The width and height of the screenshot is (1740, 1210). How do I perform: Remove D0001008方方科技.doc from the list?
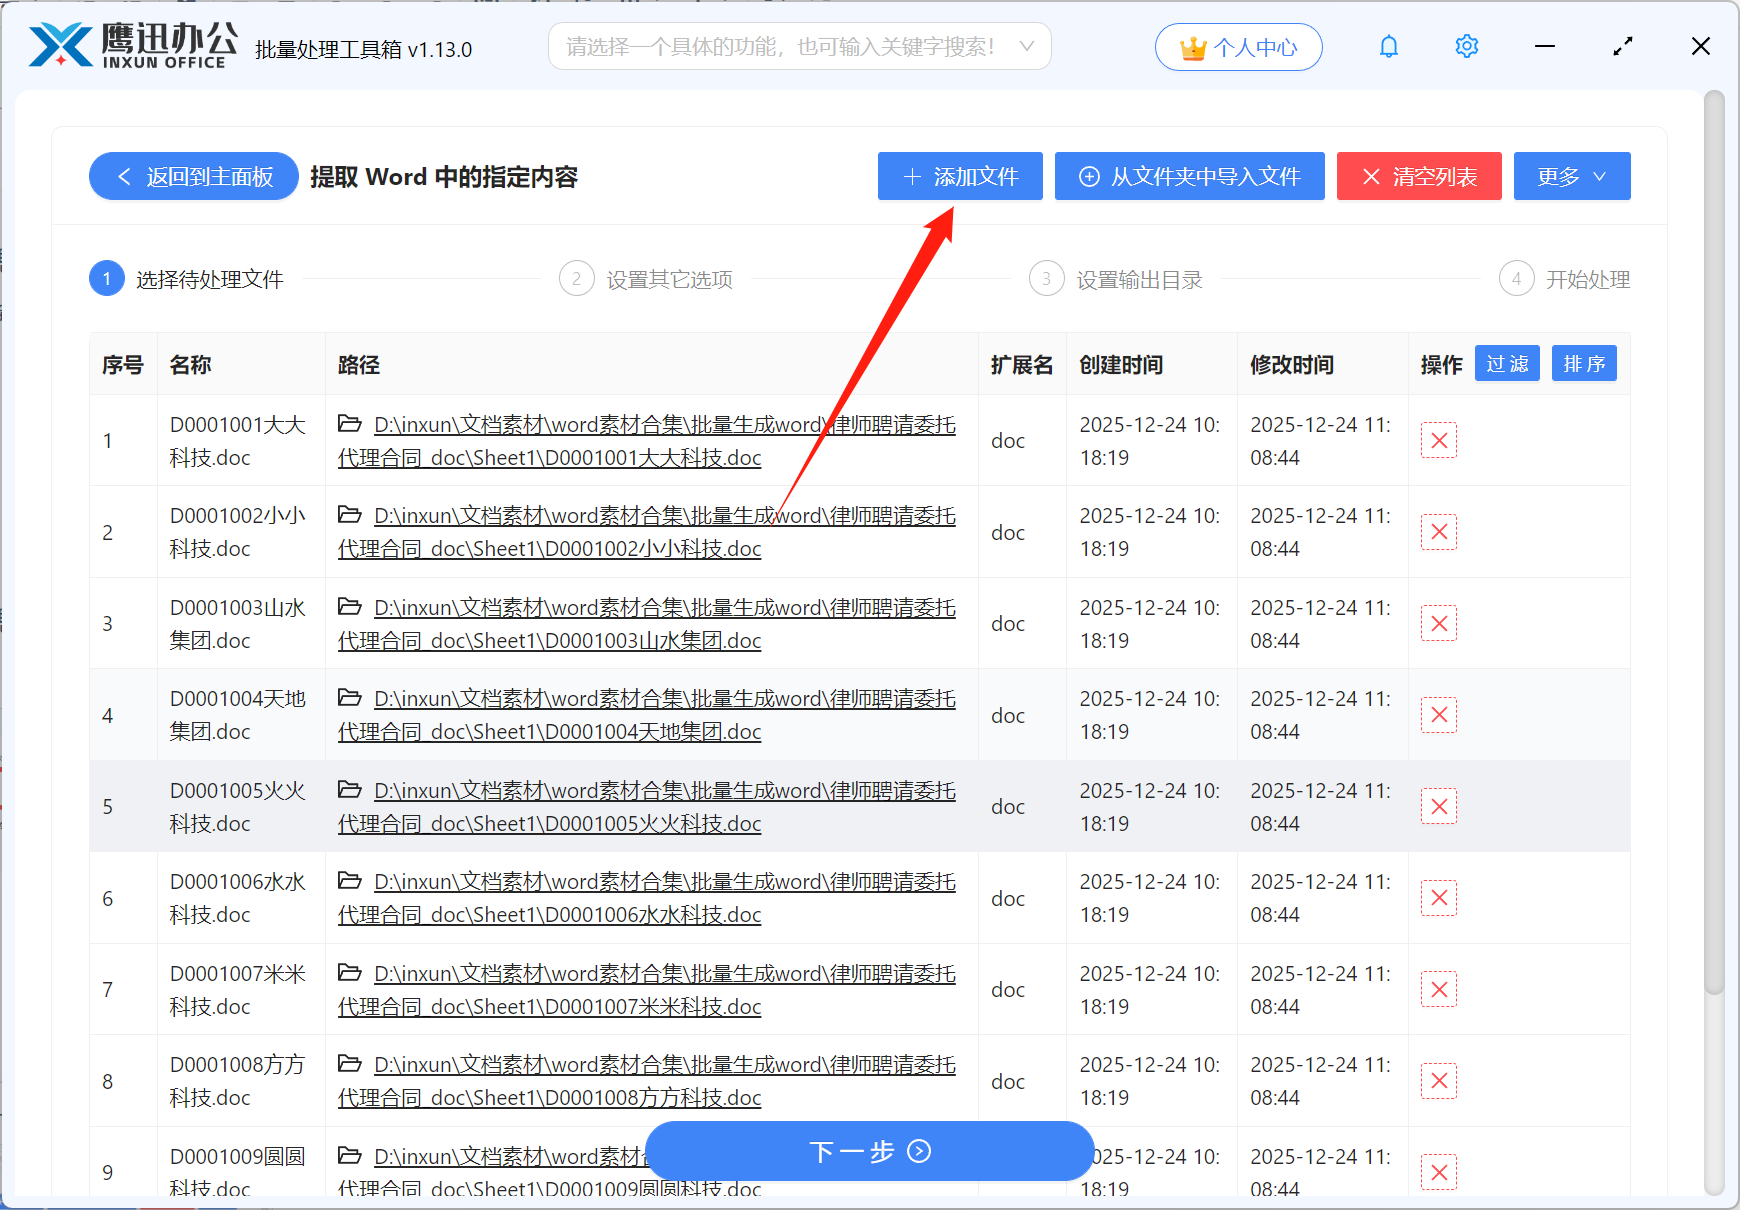point(1439,1081)
